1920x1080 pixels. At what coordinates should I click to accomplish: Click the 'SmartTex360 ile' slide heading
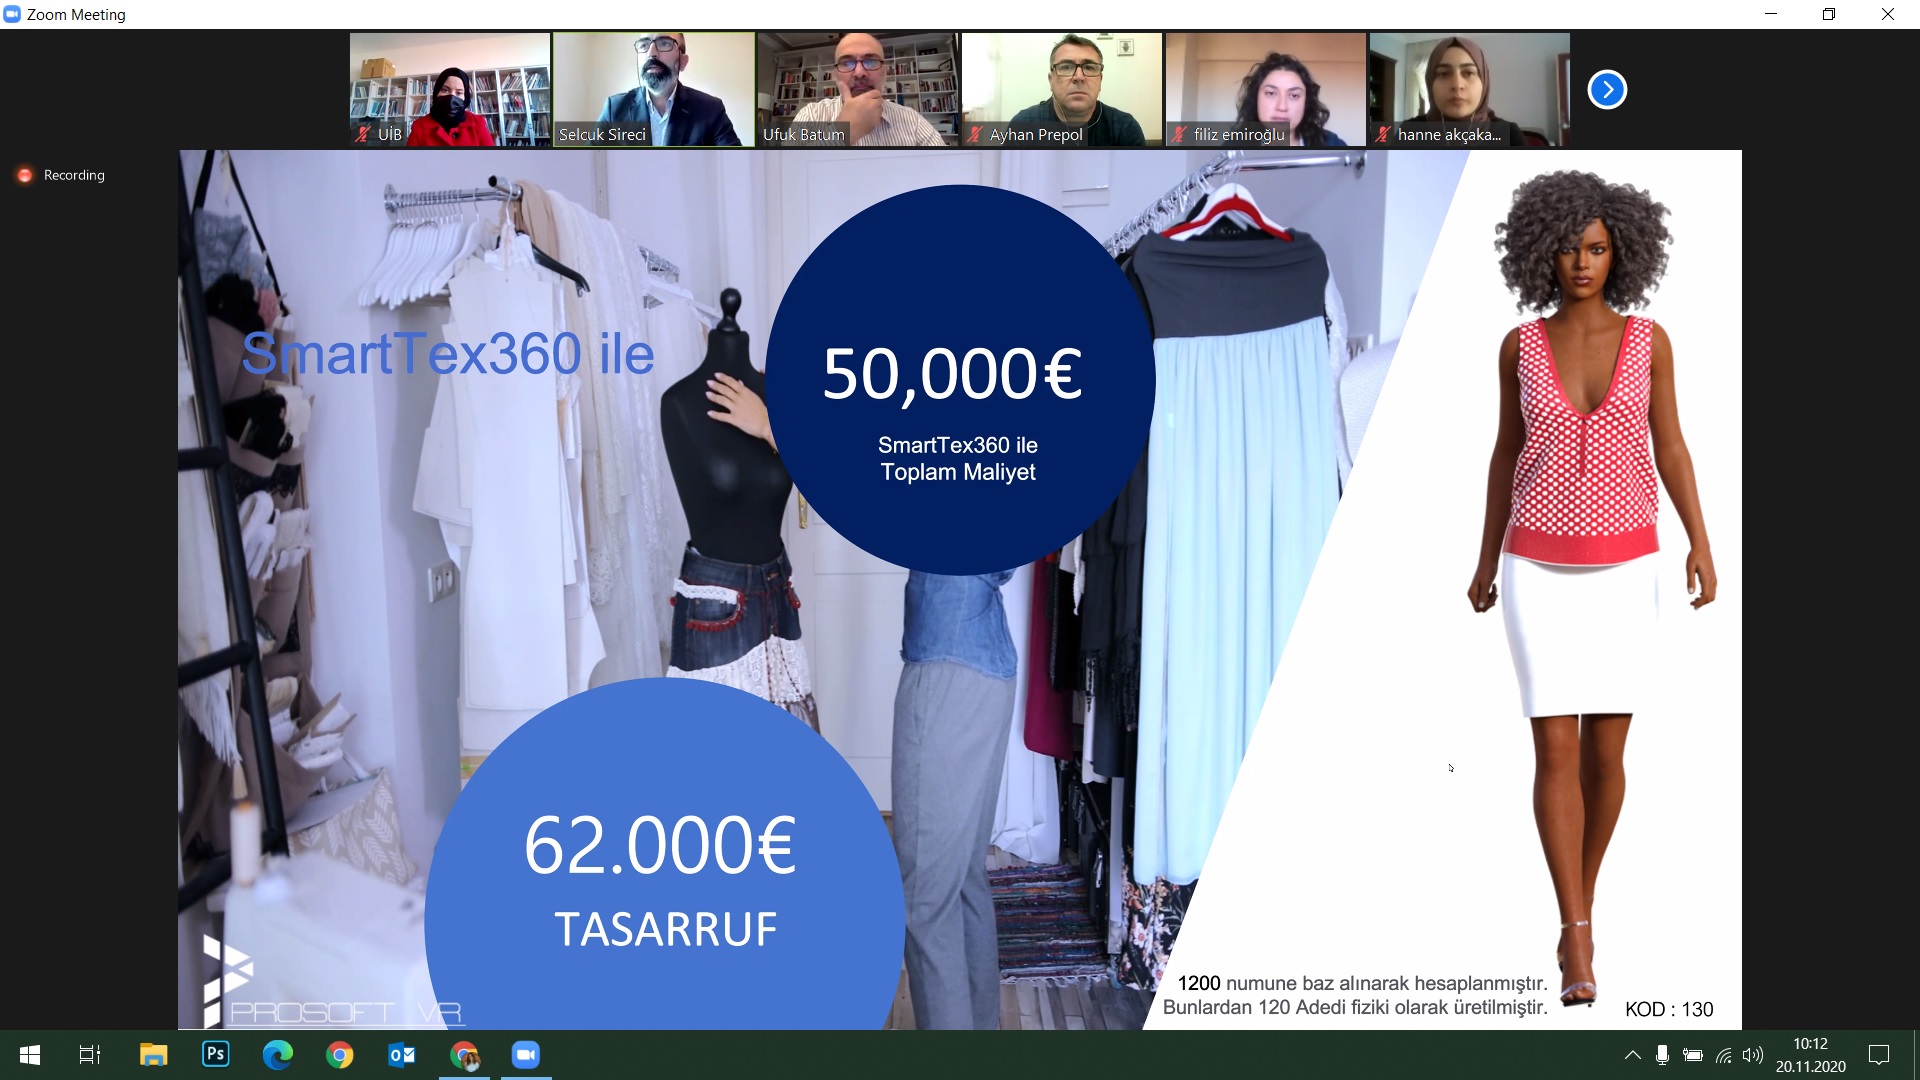pos(448,354)
